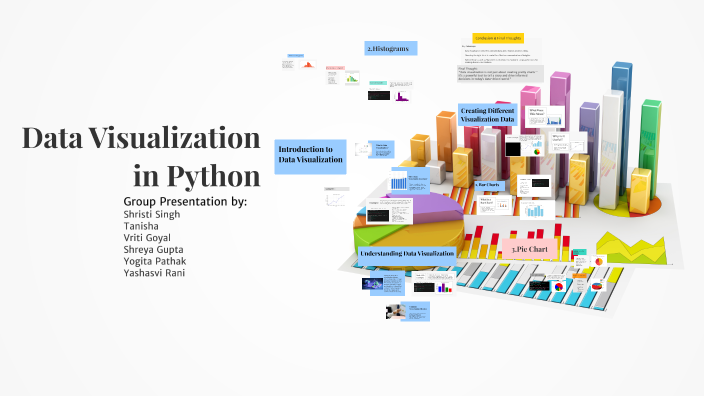Select the name Yashasvi Rani
This screenshot has height=396, width=704.
point(154,273)
